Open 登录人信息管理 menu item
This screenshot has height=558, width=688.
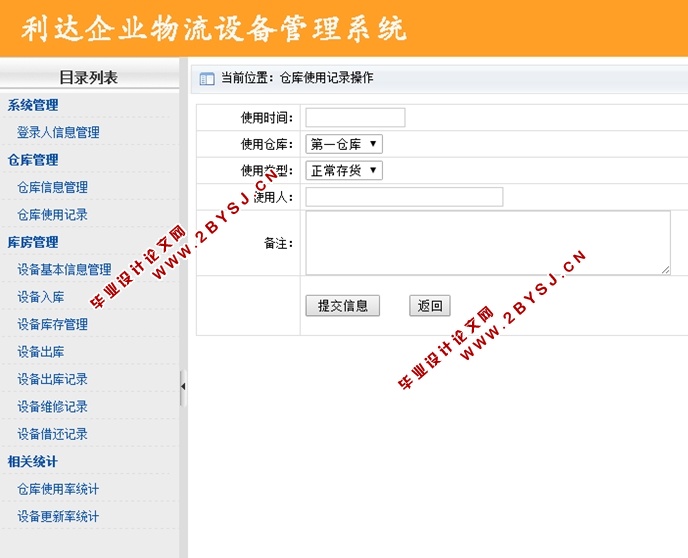58,132
